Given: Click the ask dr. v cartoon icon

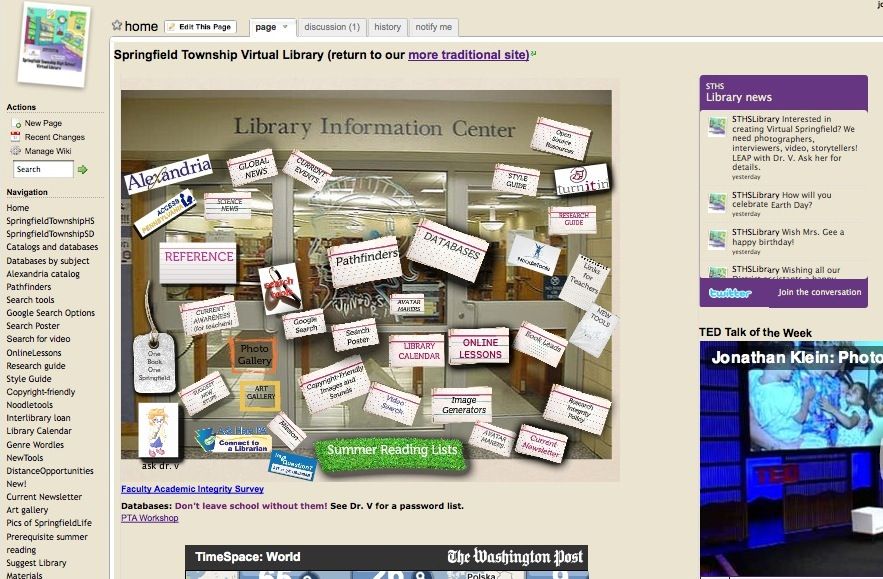Looking at the screenshot, I should click(x=158, y=432).
